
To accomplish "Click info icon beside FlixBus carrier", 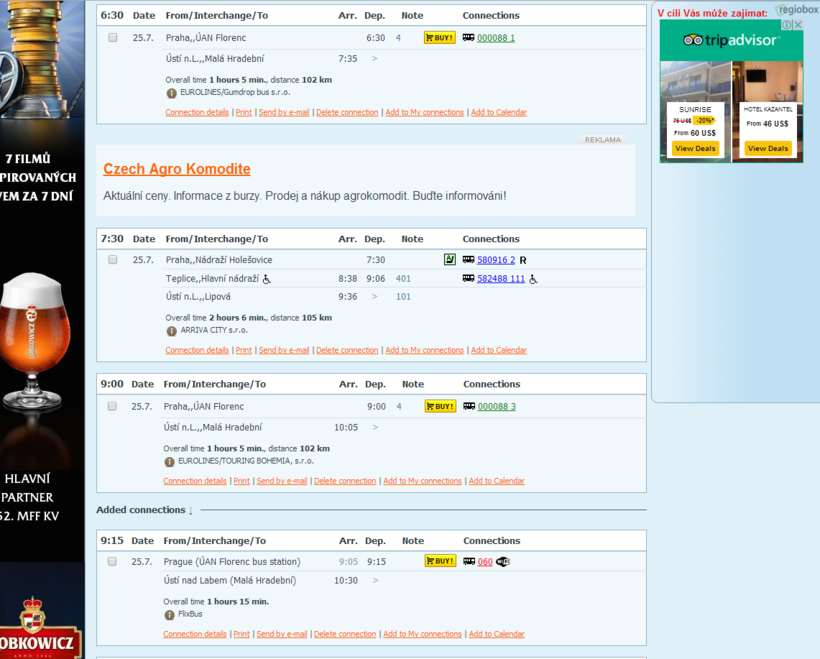I will tap(170, 614).
